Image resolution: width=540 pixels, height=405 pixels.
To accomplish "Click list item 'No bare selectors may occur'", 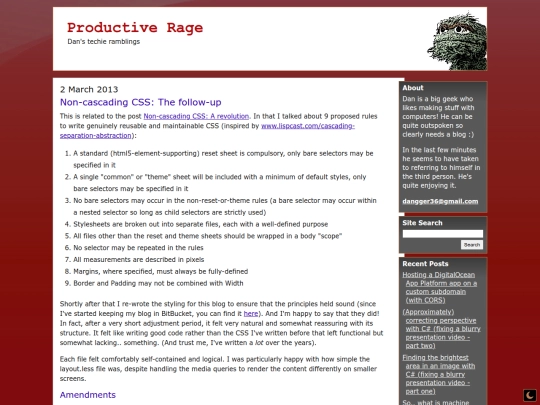I will 225,206.
